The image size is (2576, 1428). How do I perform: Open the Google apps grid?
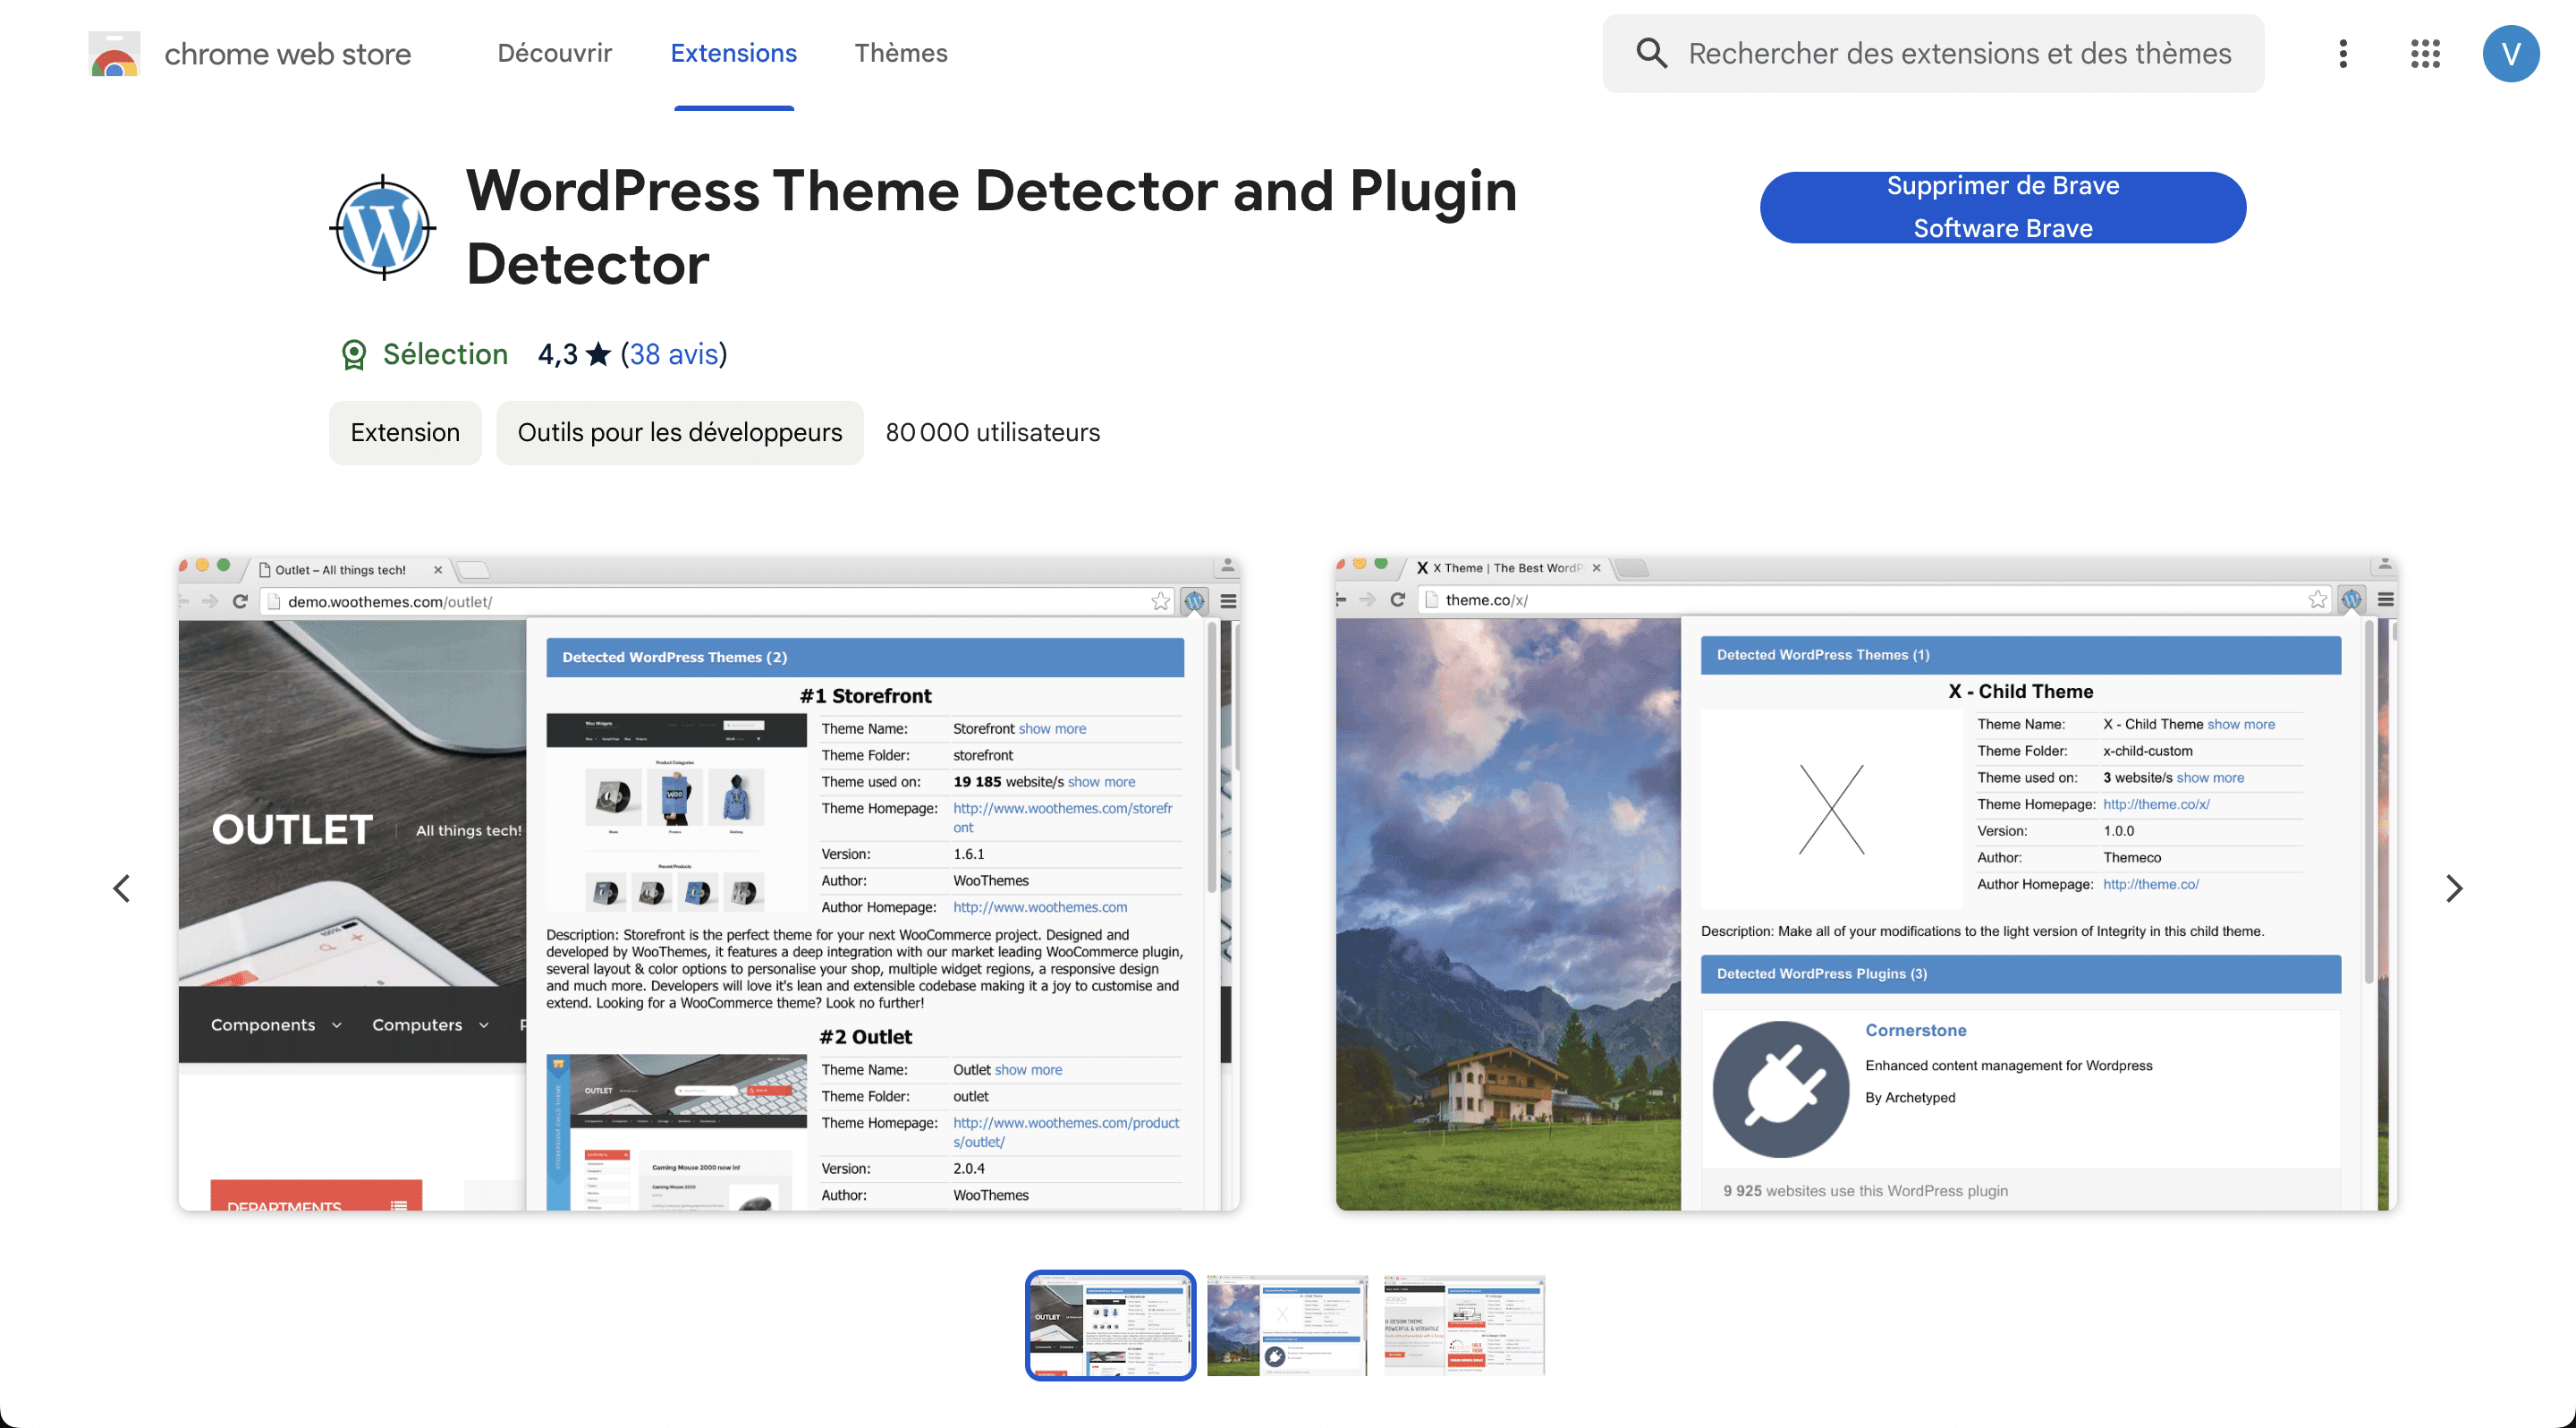2425,53
